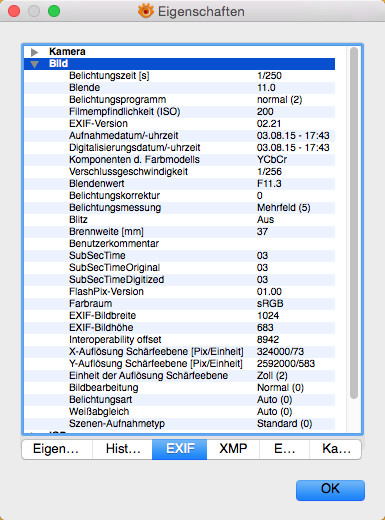Click the Blitz value Aus

265,220
